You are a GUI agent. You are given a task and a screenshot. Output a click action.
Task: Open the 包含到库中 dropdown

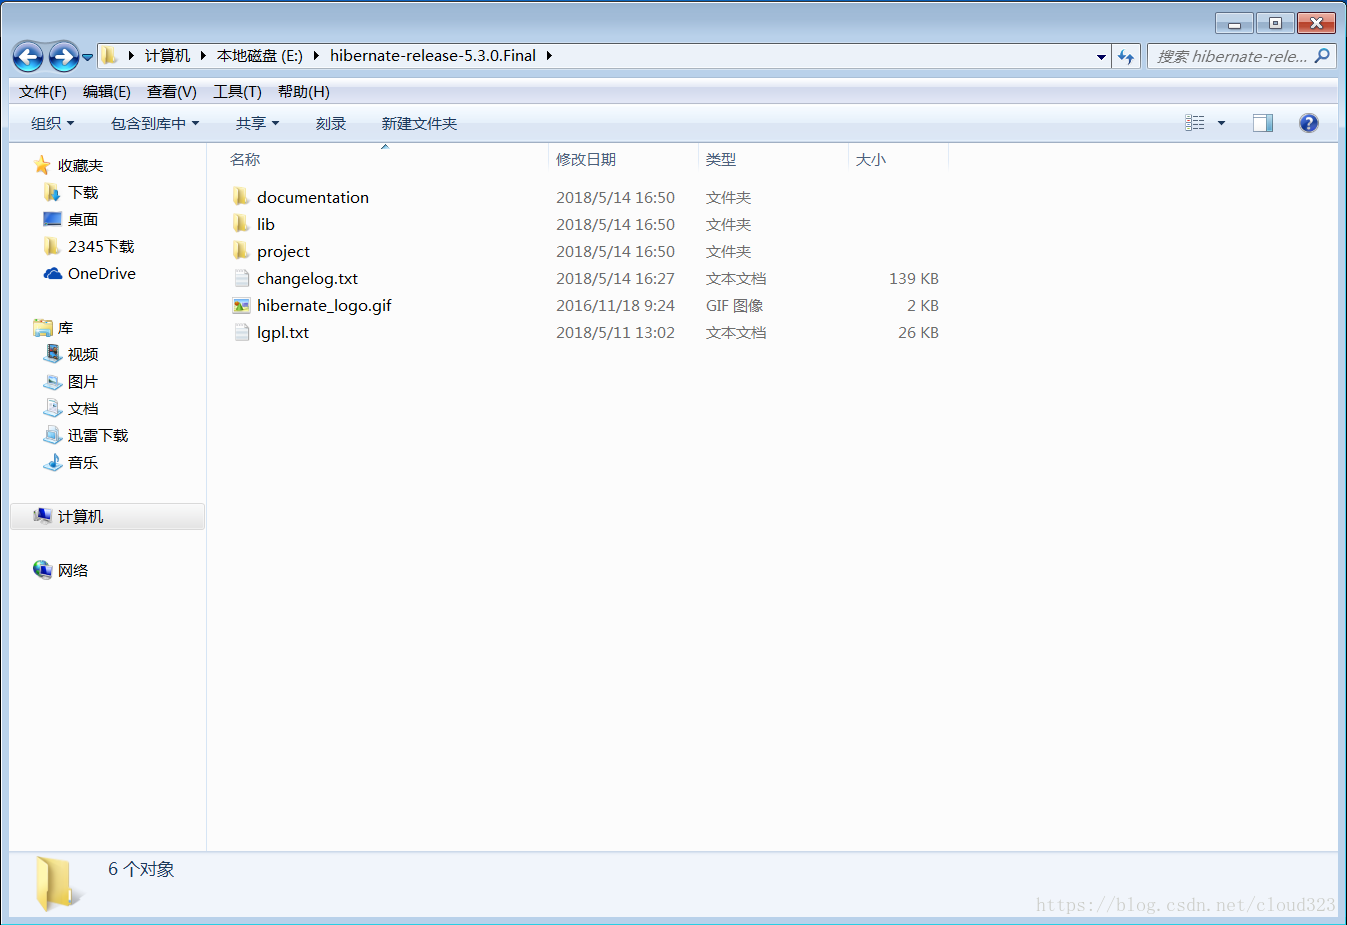155,124
